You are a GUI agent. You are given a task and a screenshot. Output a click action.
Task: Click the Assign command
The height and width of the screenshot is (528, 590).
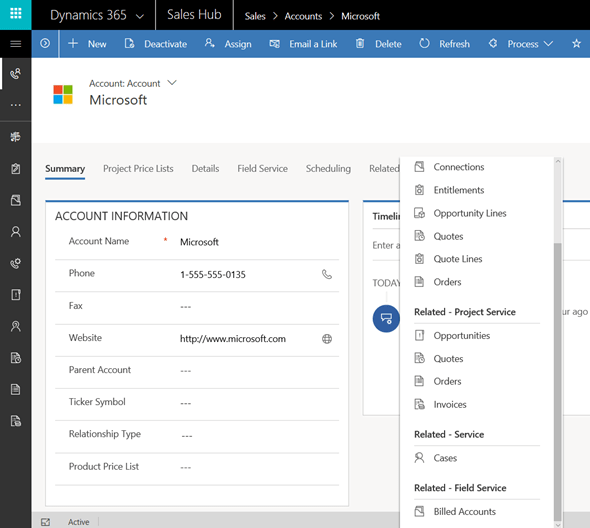tap(228, 44)
